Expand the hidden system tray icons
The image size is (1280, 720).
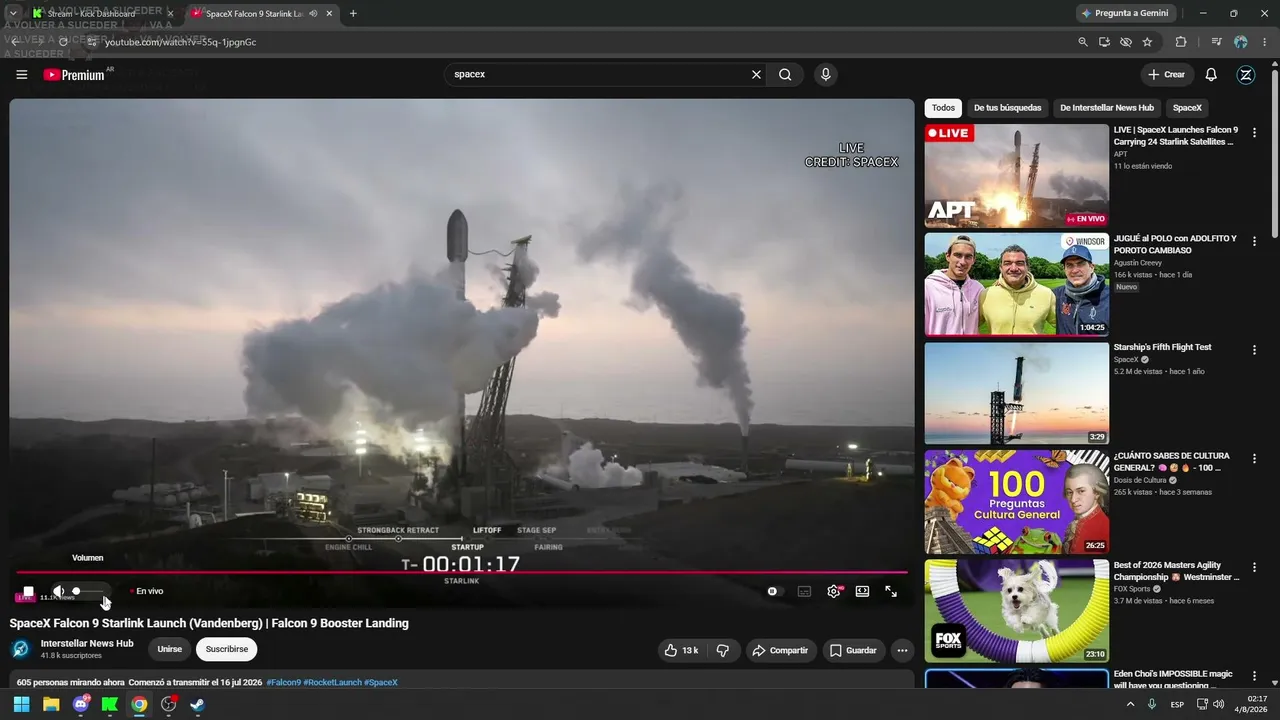1131,704
